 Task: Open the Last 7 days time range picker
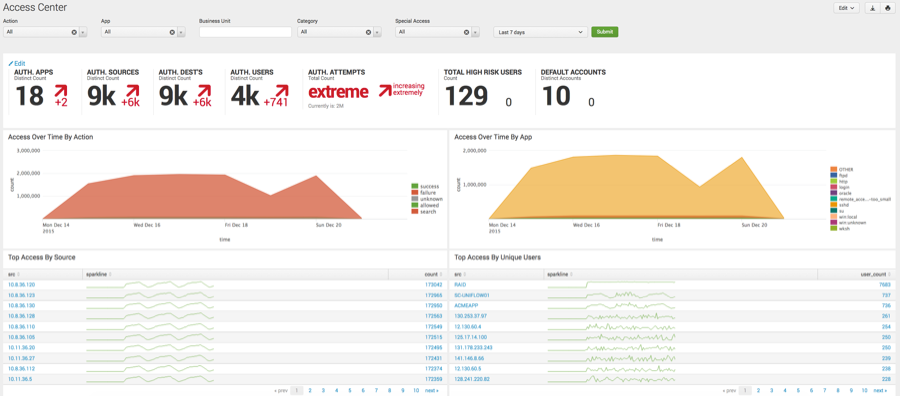541,32
